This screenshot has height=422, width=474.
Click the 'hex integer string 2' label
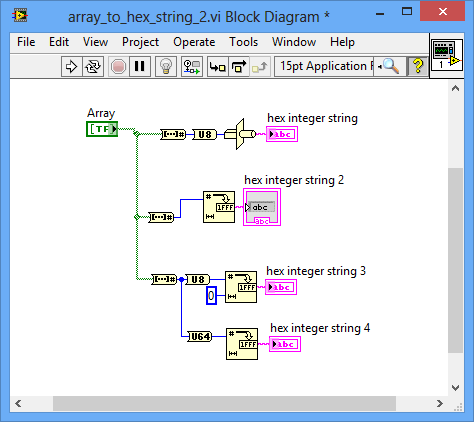294,180
